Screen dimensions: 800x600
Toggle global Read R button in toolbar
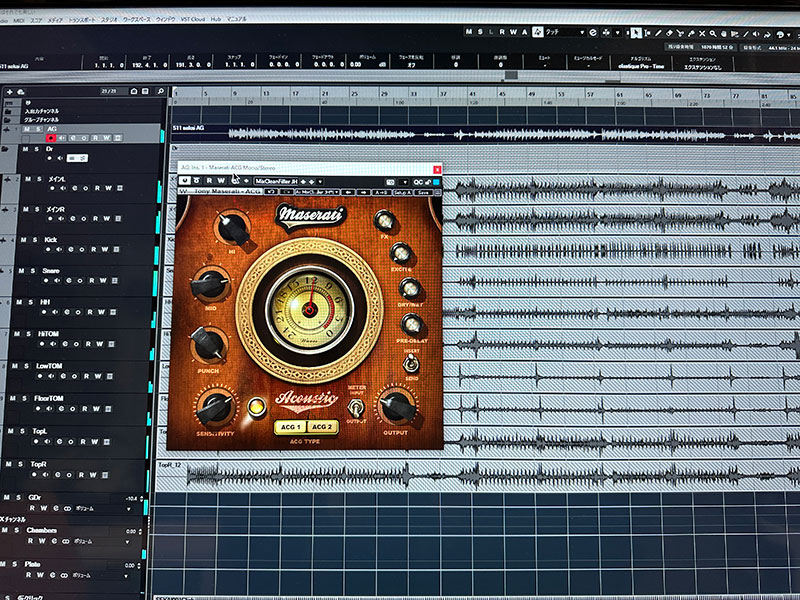502,32
